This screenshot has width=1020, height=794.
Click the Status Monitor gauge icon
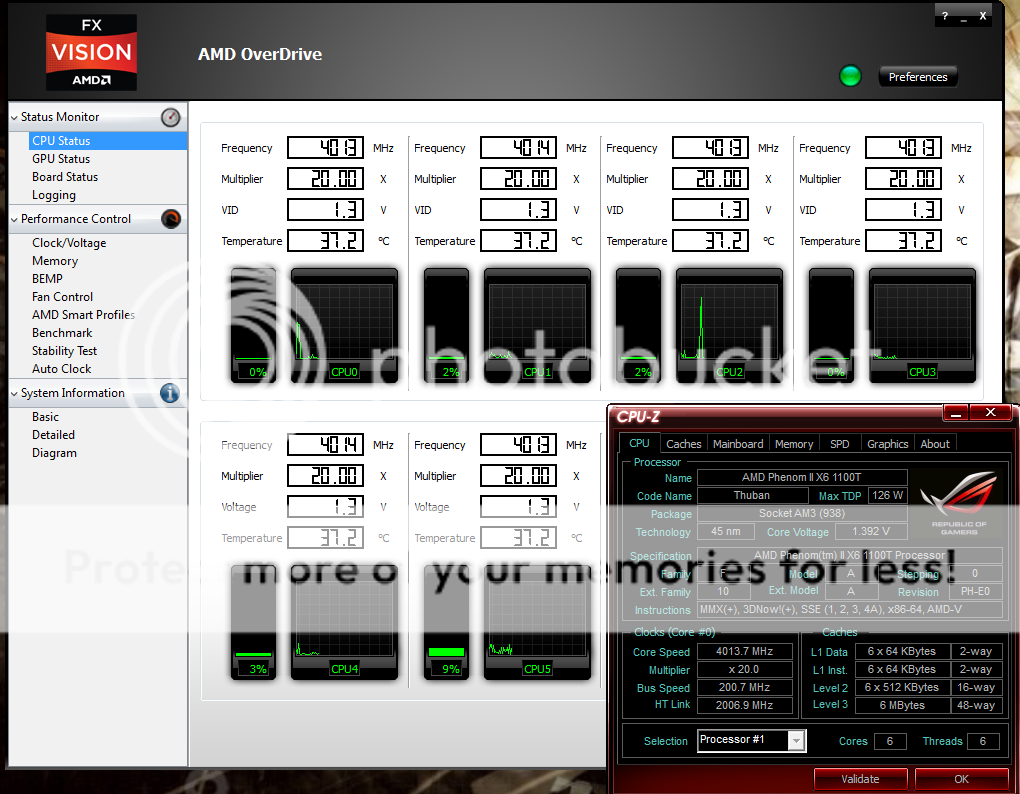click(x=171, y=117)
